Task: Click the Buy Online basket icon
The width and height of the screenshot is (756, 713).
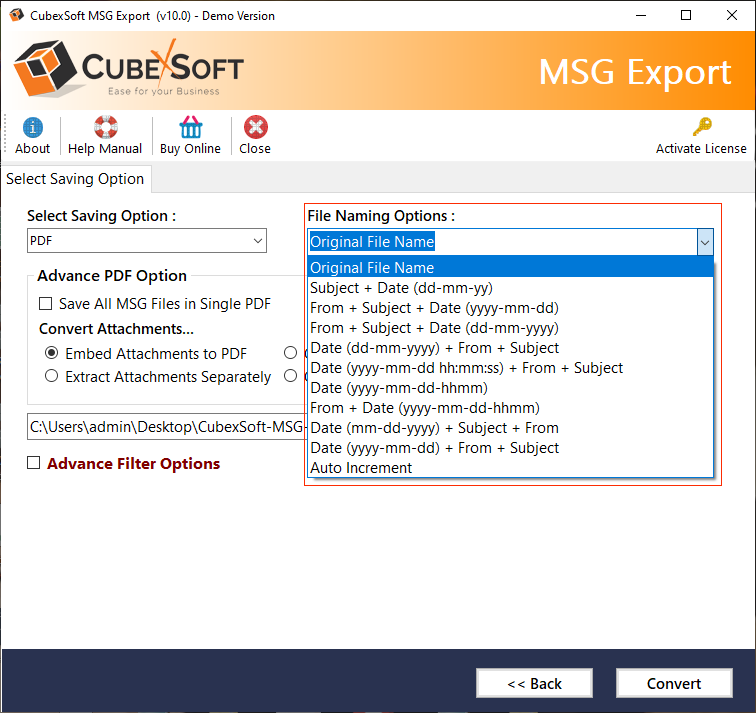Action: [x=191, y=127]
